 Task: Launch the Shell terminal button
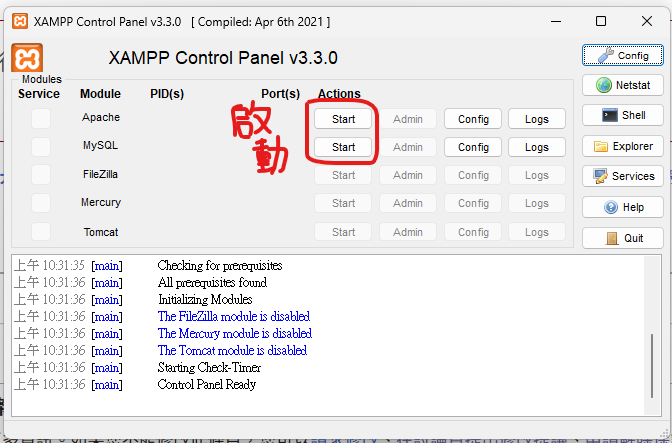pyautogui.click(x=623, y=115)
